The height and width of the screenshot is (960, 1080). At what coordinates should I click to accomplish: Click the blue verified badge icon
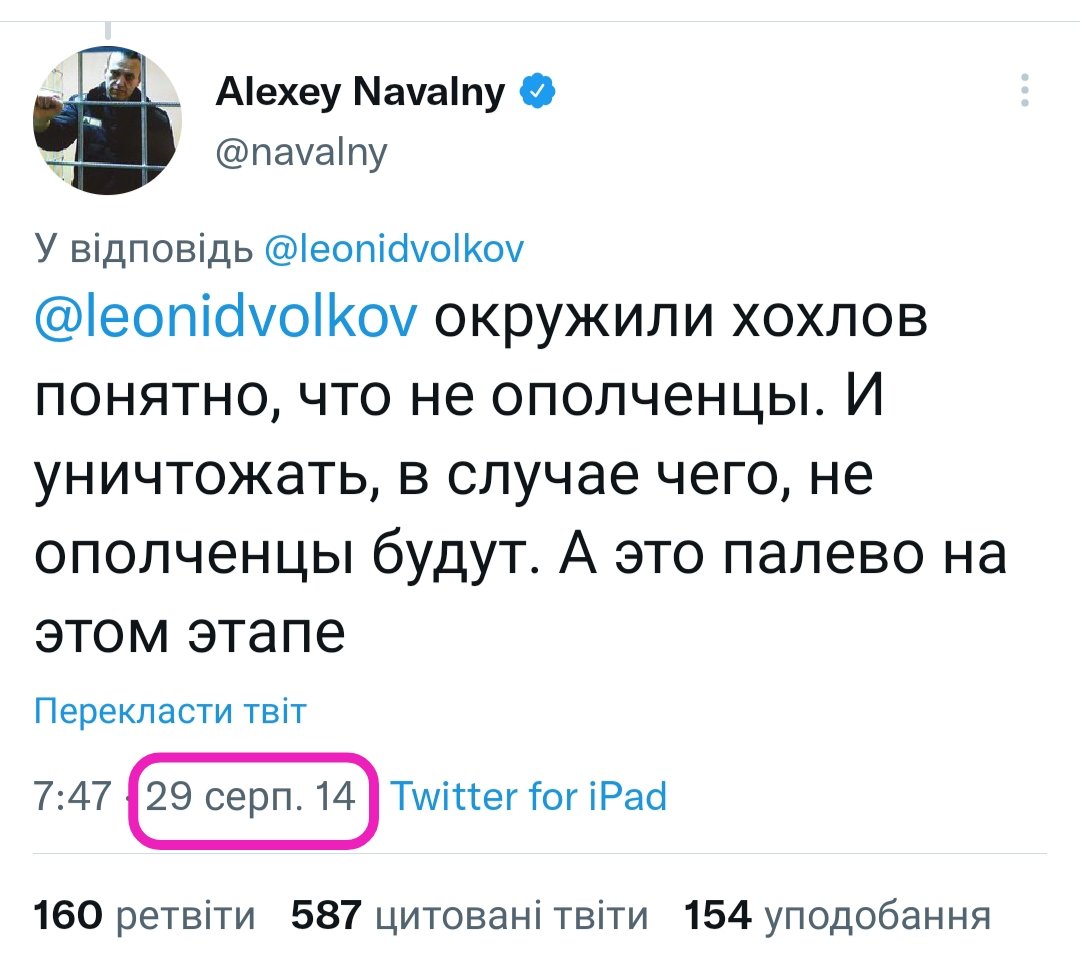click(x=539, y=94)
